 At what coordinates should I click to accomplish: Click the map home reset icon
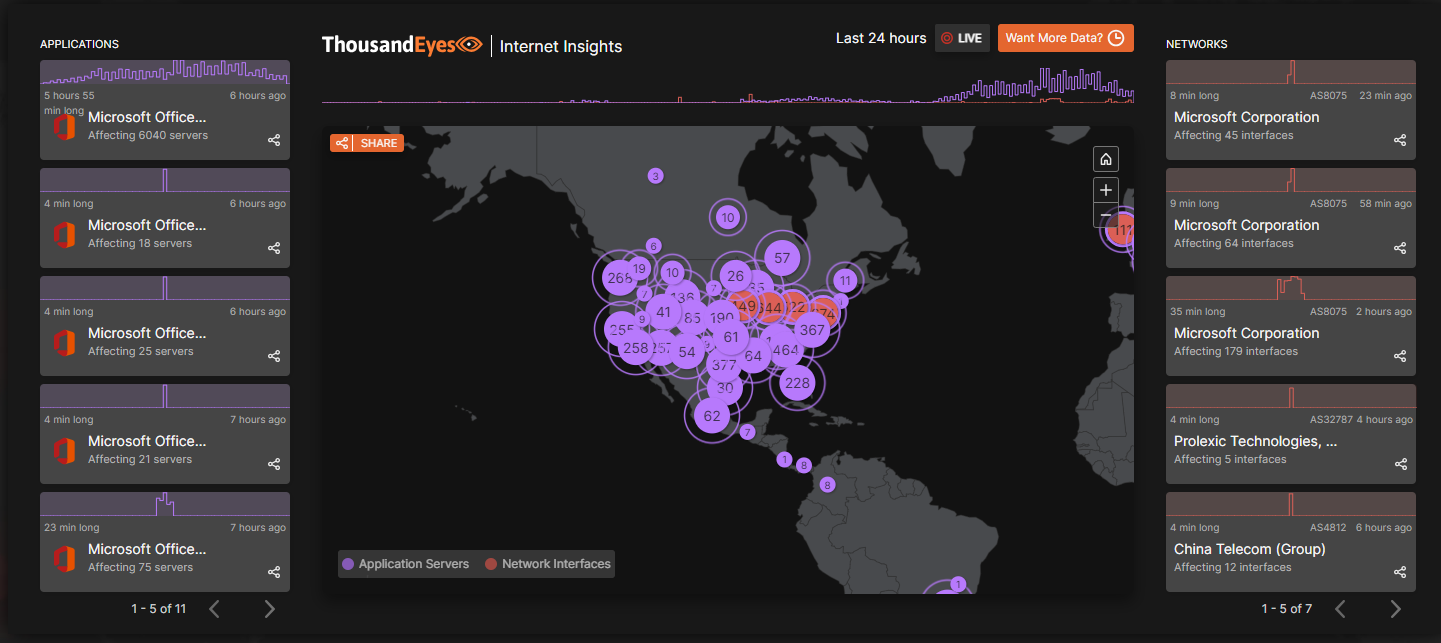(x=1106, y=159)
